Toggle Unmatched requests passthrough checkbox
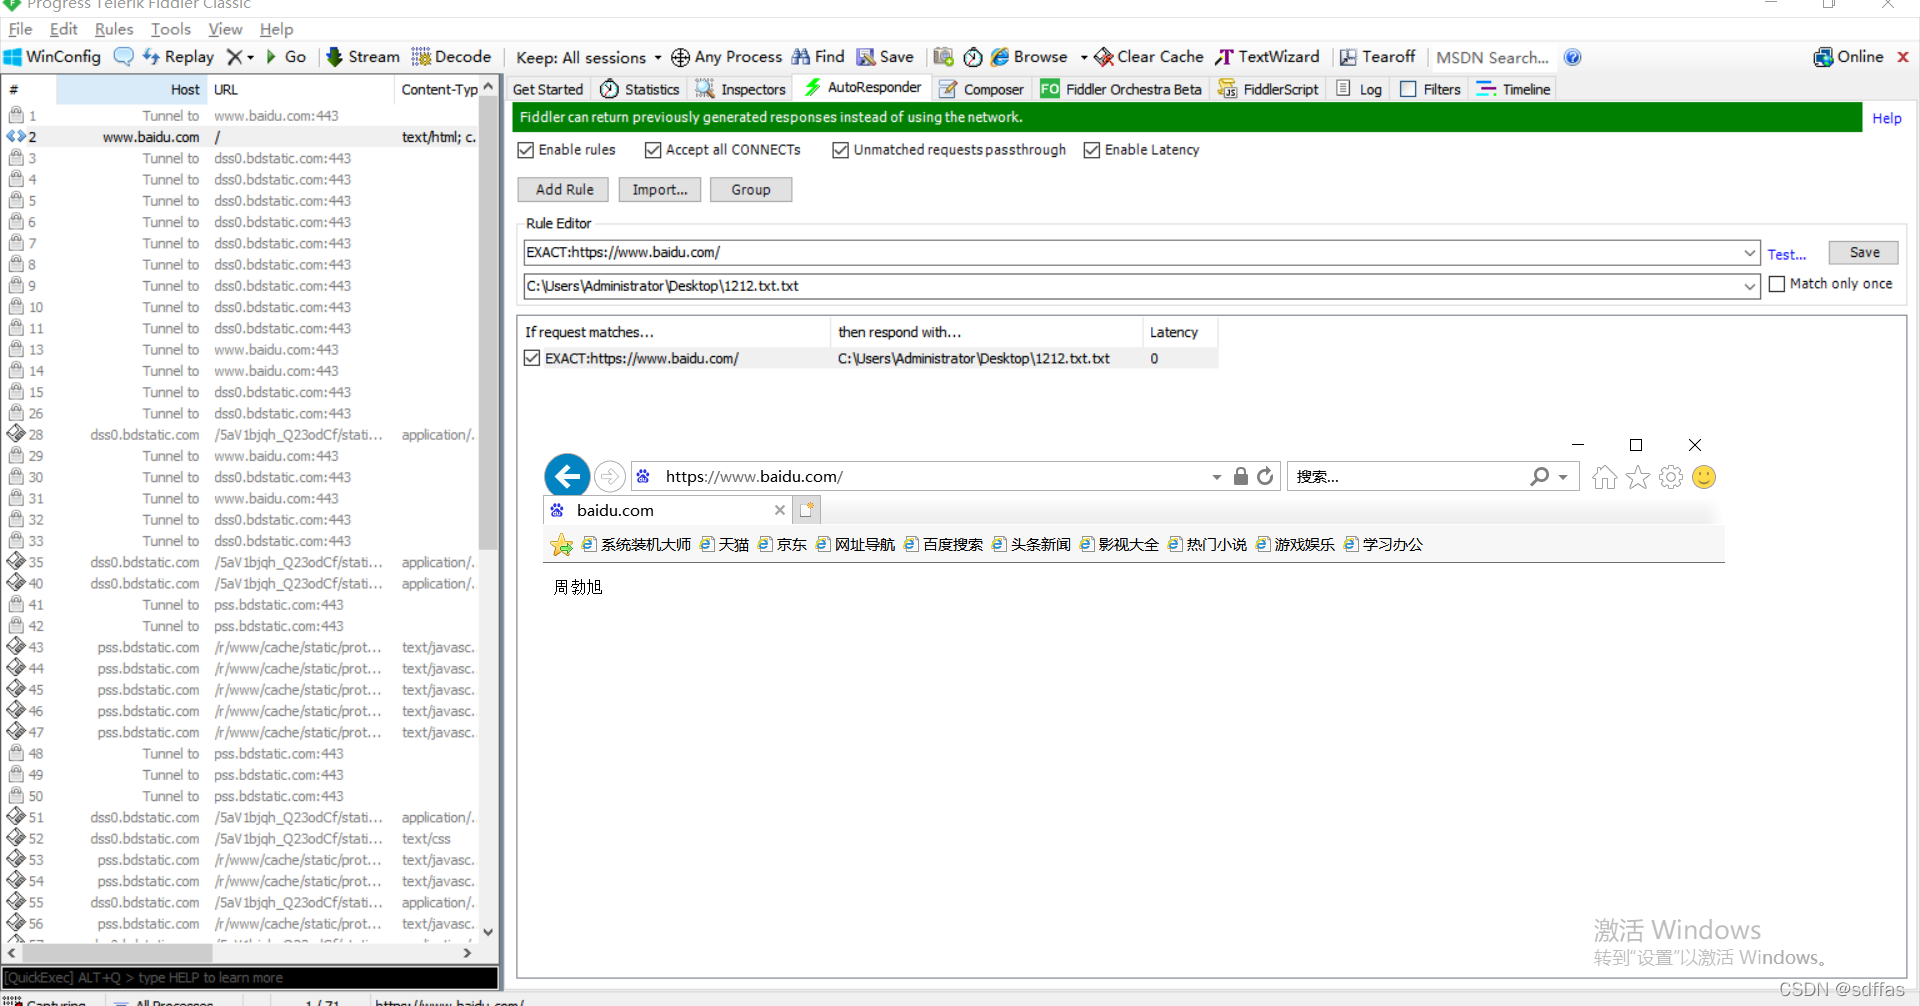The height and width of the screenshot is (1006, 1920). tap(841, 150)
